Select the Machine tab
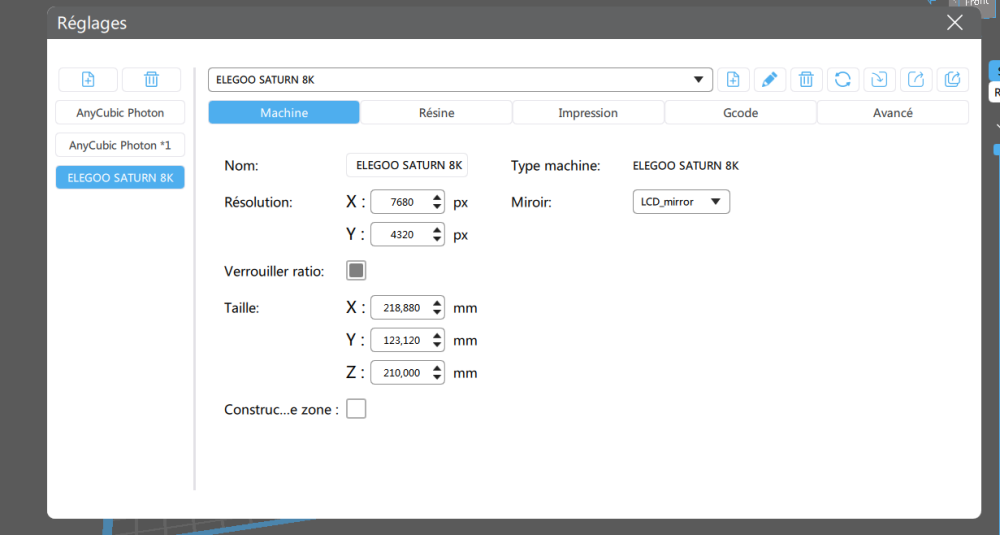The image size is (1000, 535). (x=284, y=112)
